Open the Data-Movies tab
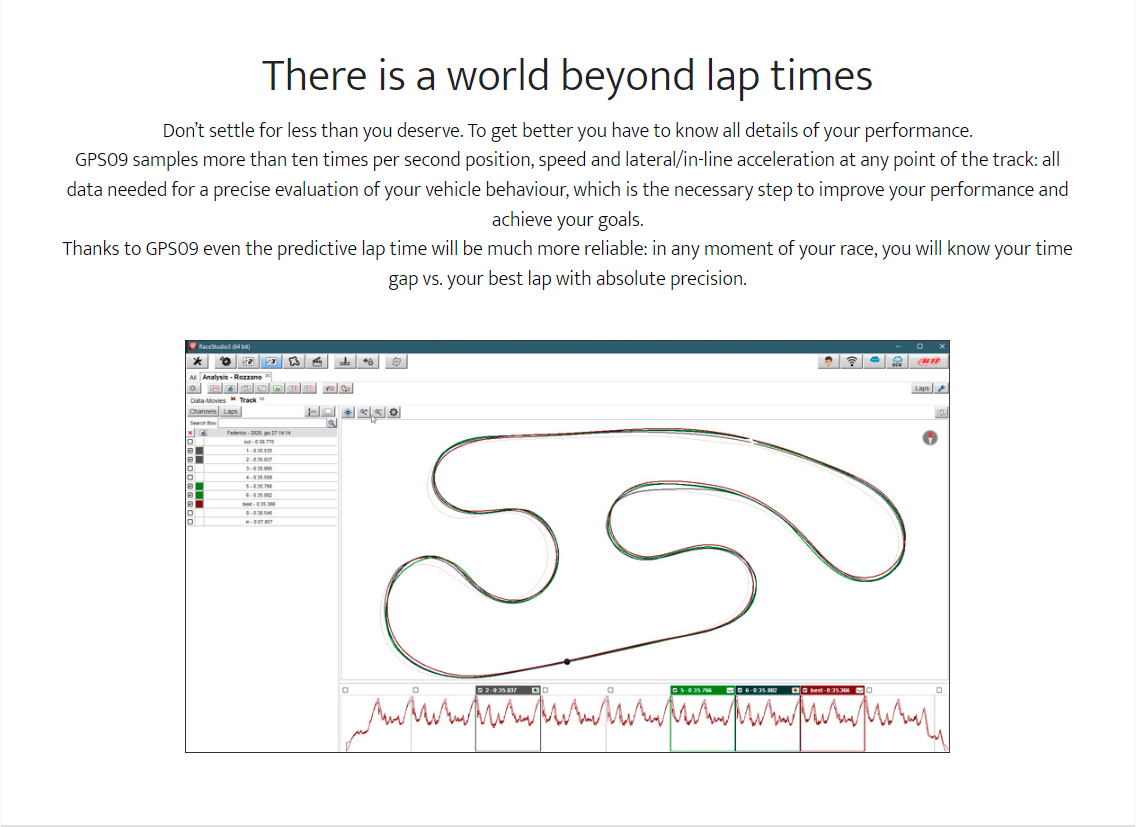1136x827 pixels. pos(208,400)
